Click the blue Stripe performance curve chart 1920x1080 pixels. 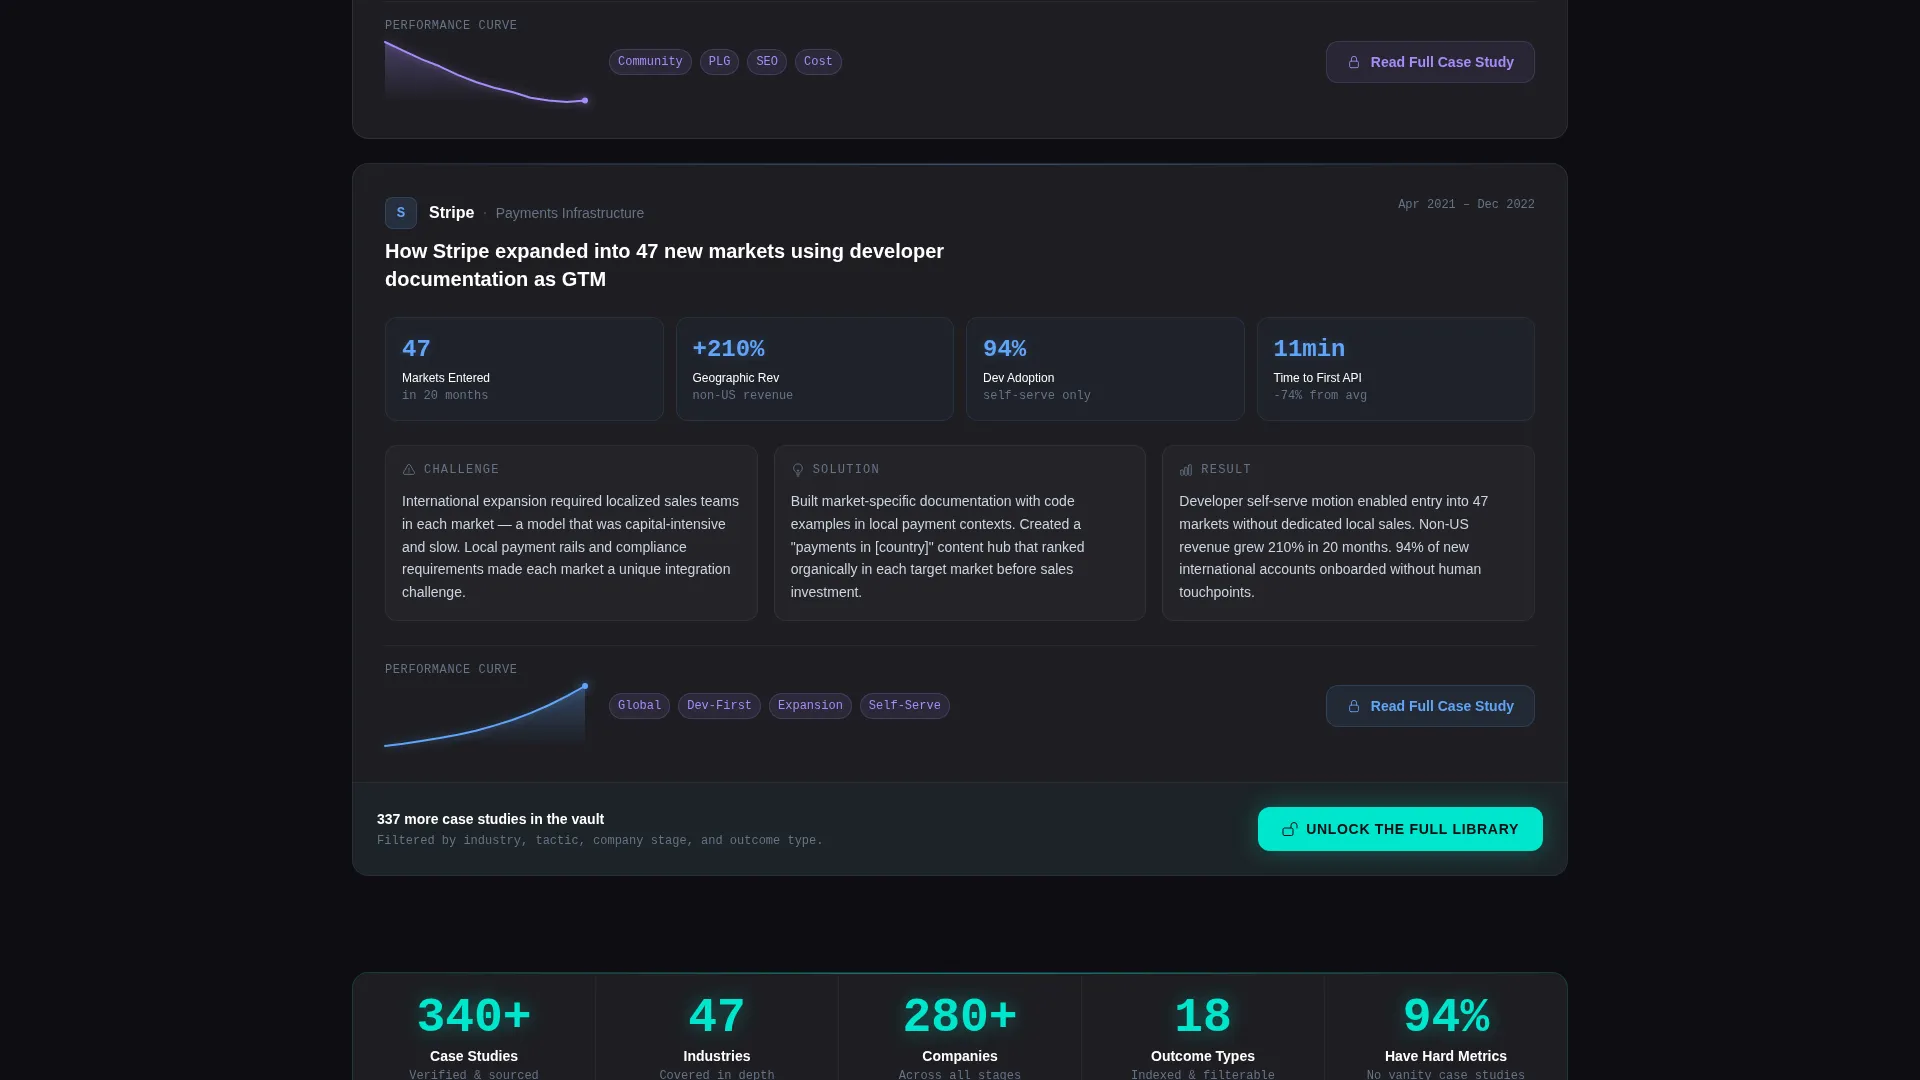coord(485,716)
